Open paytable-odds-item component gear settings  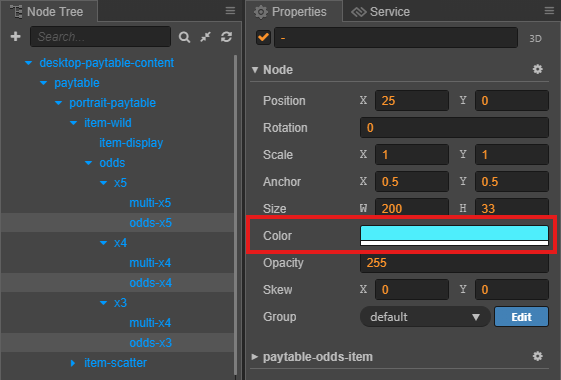[537, 356]
